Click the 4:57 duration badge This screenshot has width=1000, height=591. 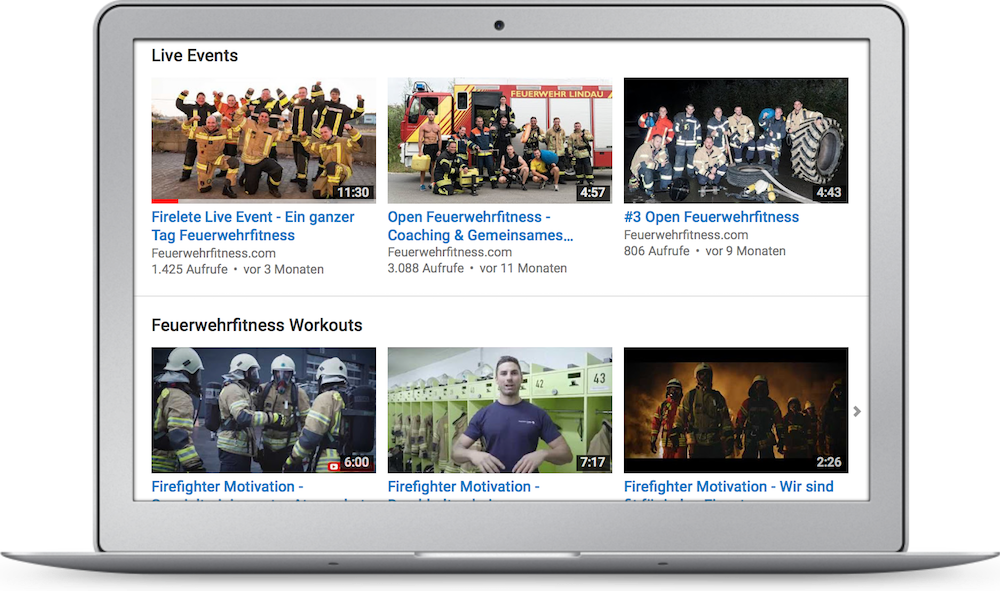tap(592, 193)
